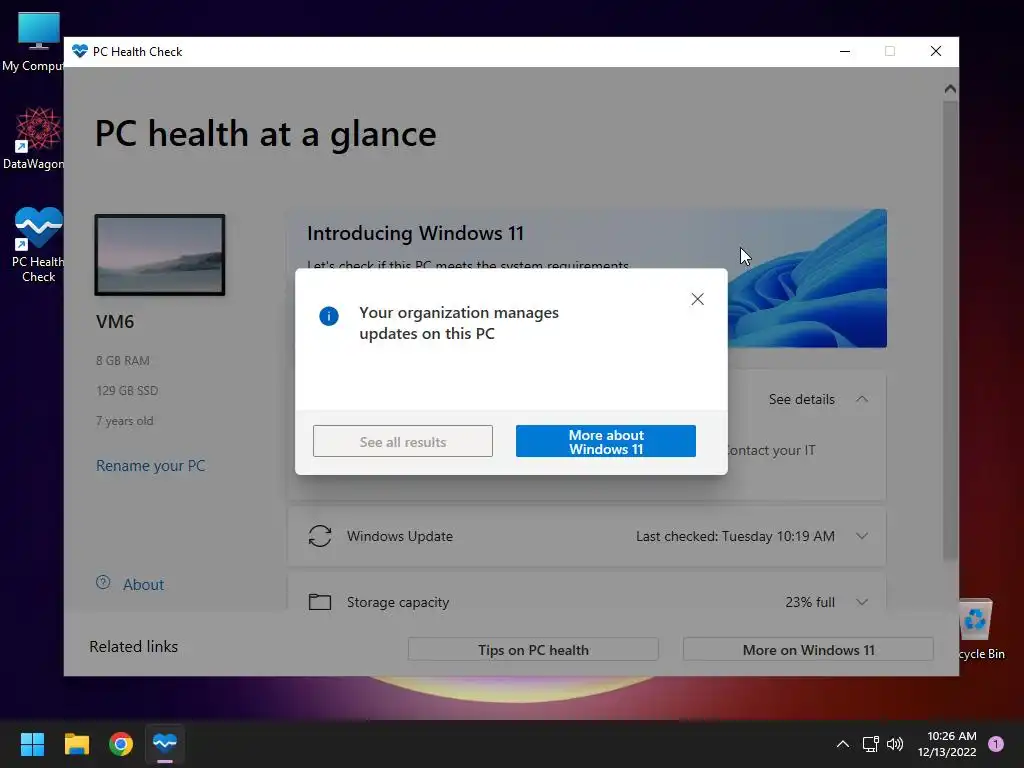The width and height of the screenshot is (1024, 768).
Task: Open the Windows Start menu
Action: point(32,744)
